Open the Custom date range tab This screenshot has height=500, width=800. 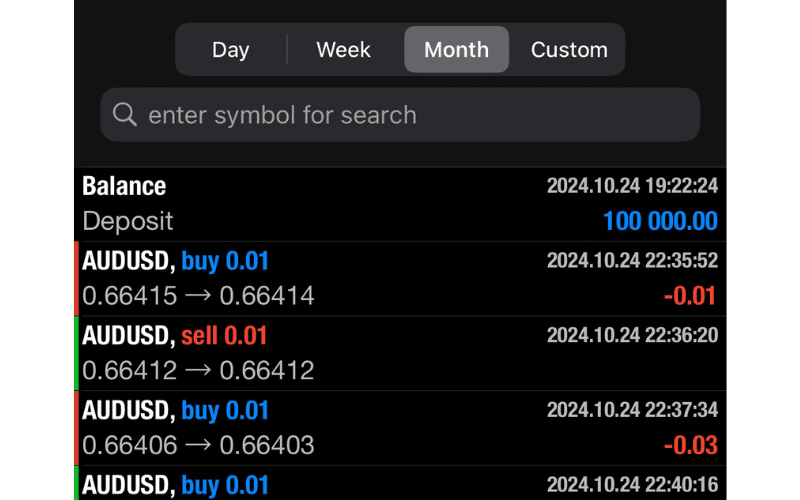[569, 50]
